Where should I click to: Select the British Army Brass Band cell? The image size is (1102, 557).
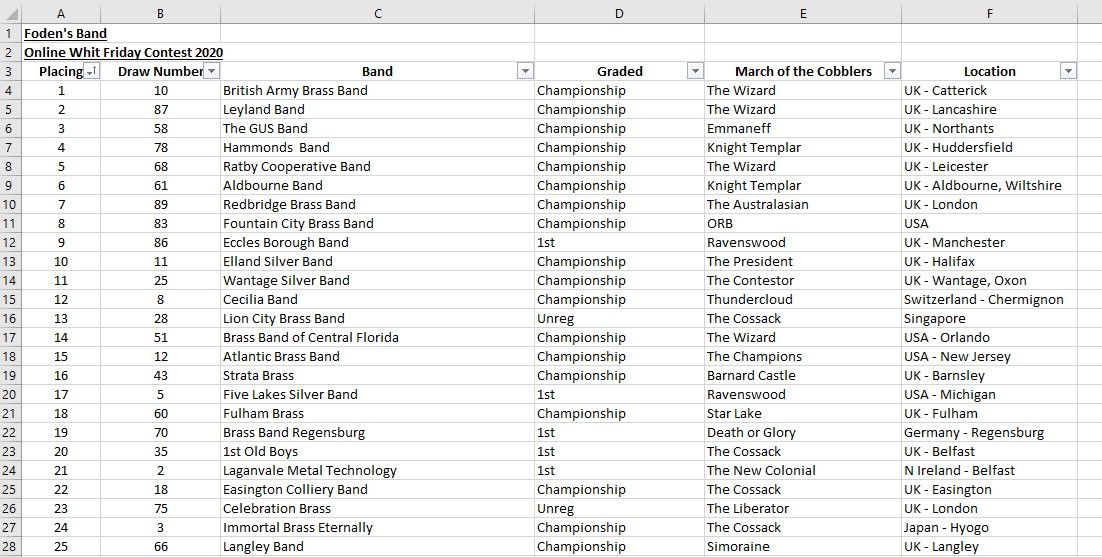pyautogui.click(x=377, y=90)
